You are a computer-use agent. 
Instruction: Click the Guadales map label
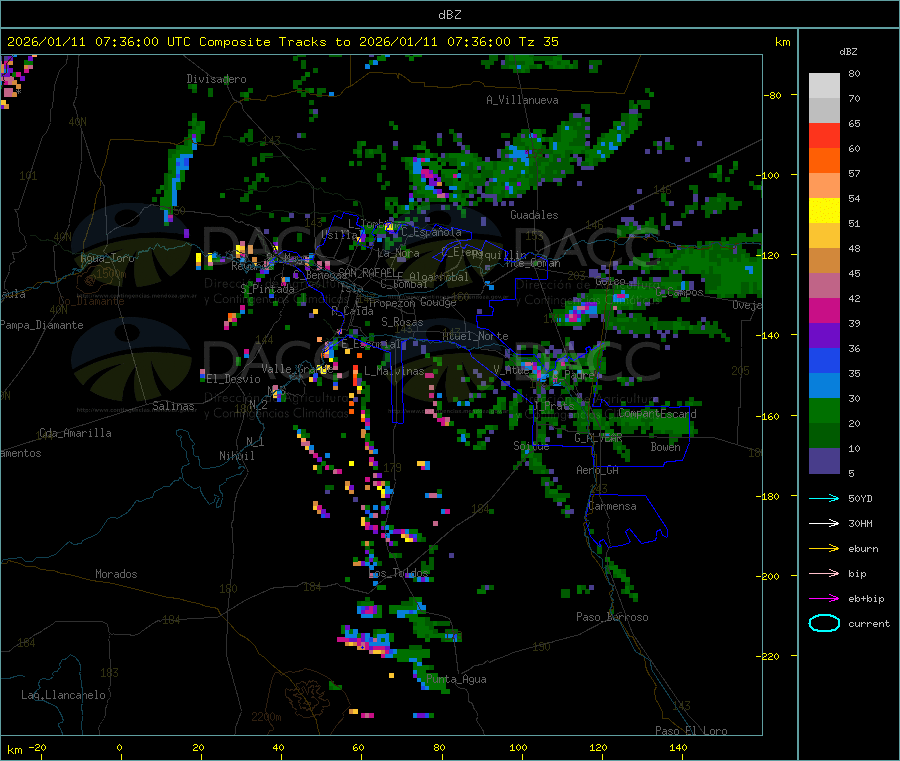pyautogui.click(x=534, y=215)
